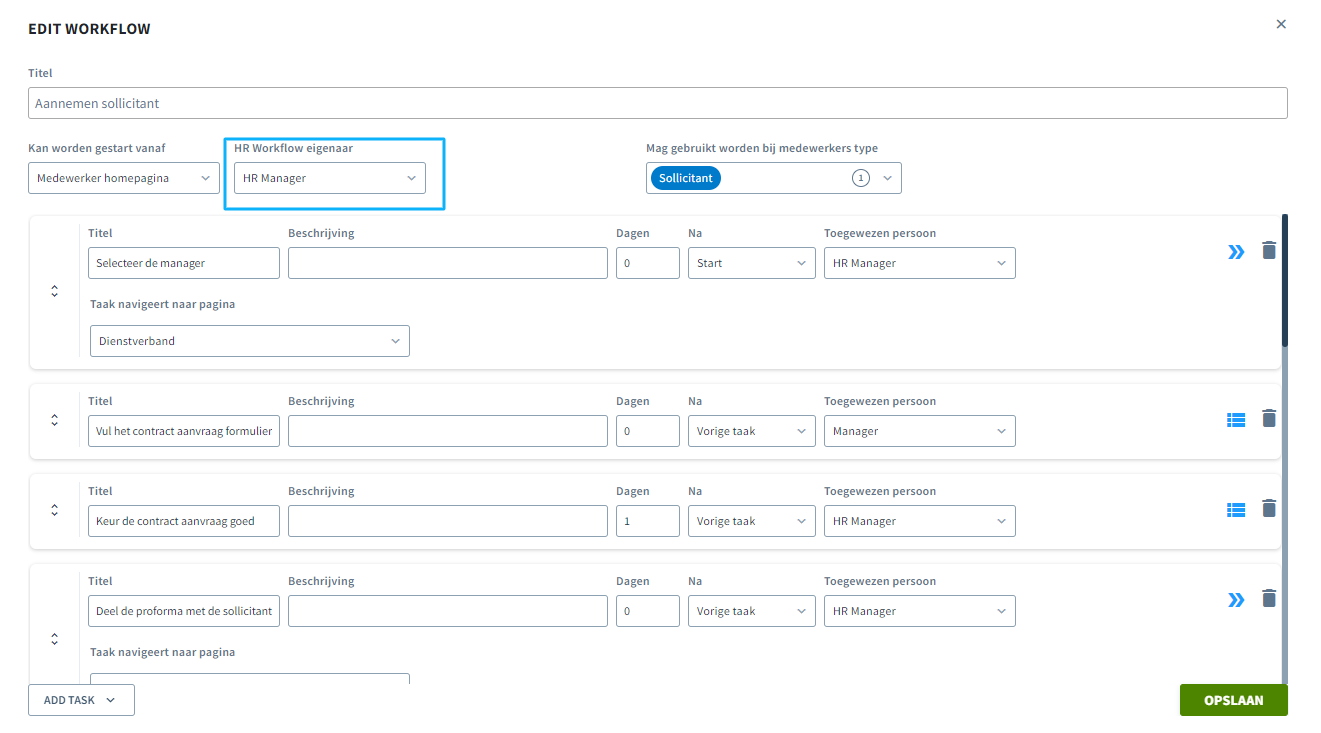
Task: Delete the 'Deel de proforma met de sollicitant' task
Action: [x=1269, y=598]
